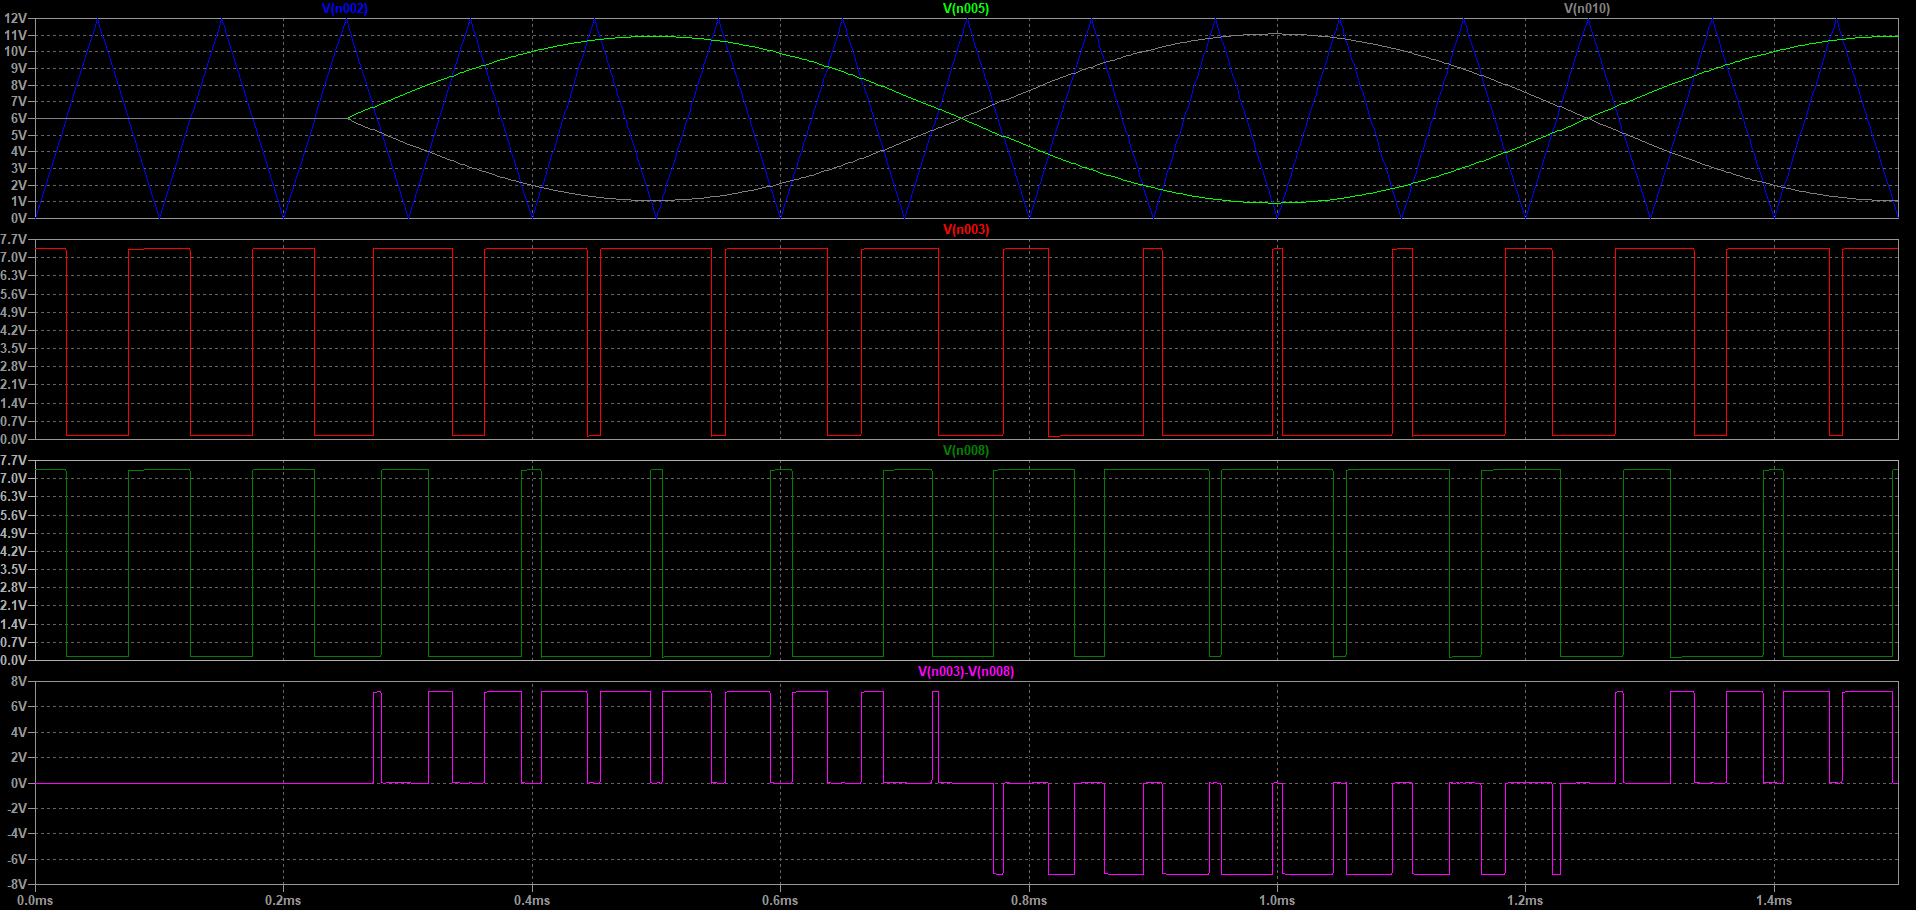Viewport: 1916px width, 910px height.
Task: Click the 1.0ms time axis label
Action: coord(1276,899)
